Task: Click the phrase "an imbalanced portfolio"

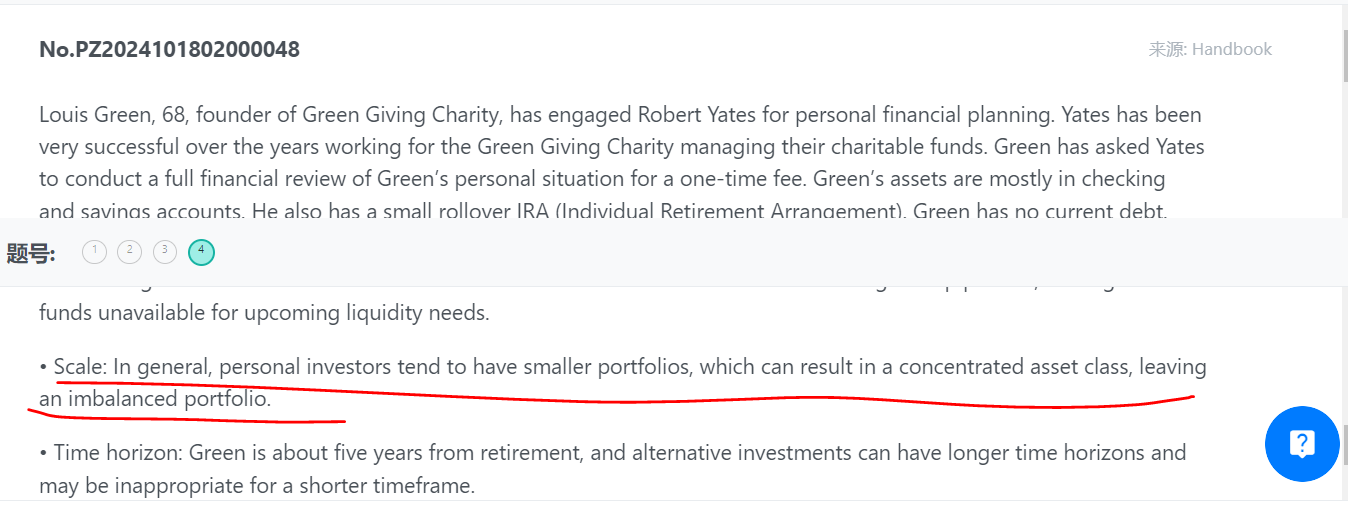Action: pyautogui.click(x=155, y=399)
